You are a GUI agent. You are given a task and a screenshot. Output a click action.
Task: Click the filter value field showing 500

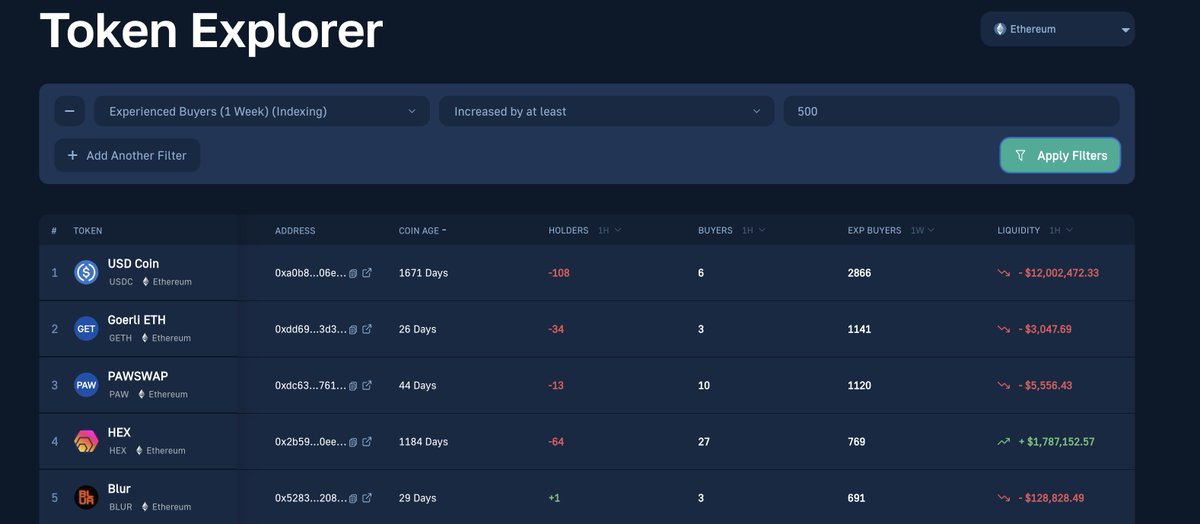951,111
